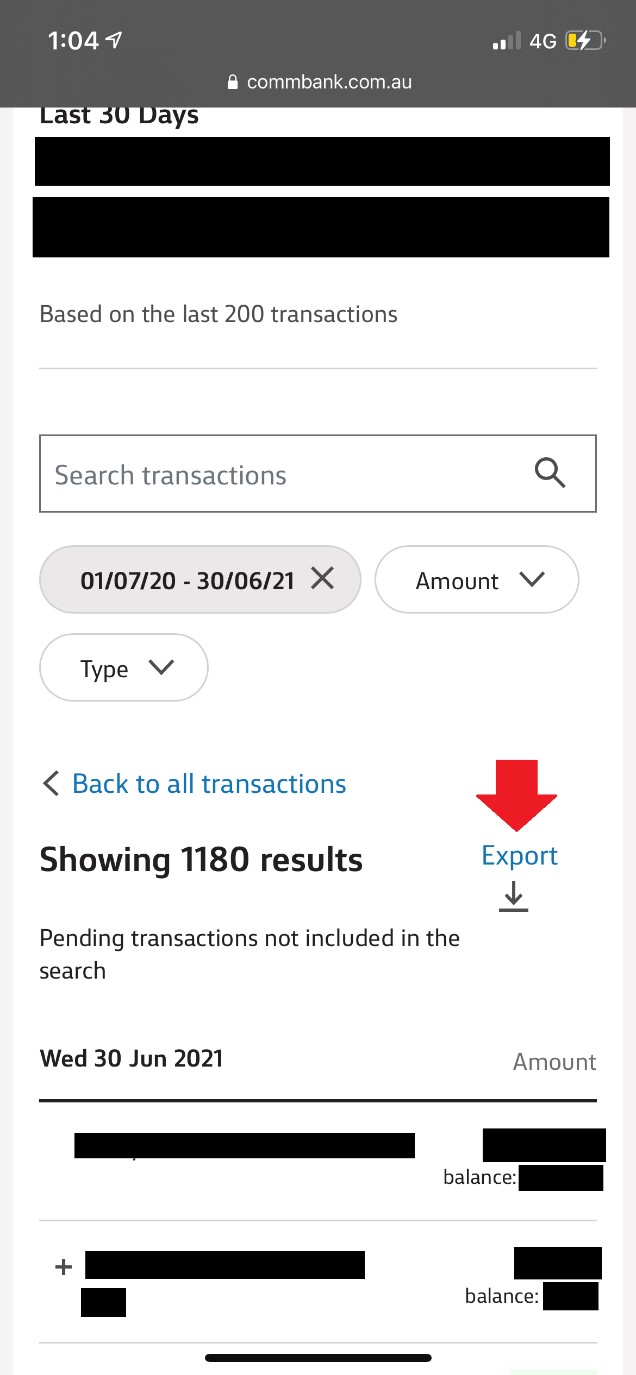Open Back to all transactions link
This screenshot has height=1375, width=636.
[x=208, y=784]
